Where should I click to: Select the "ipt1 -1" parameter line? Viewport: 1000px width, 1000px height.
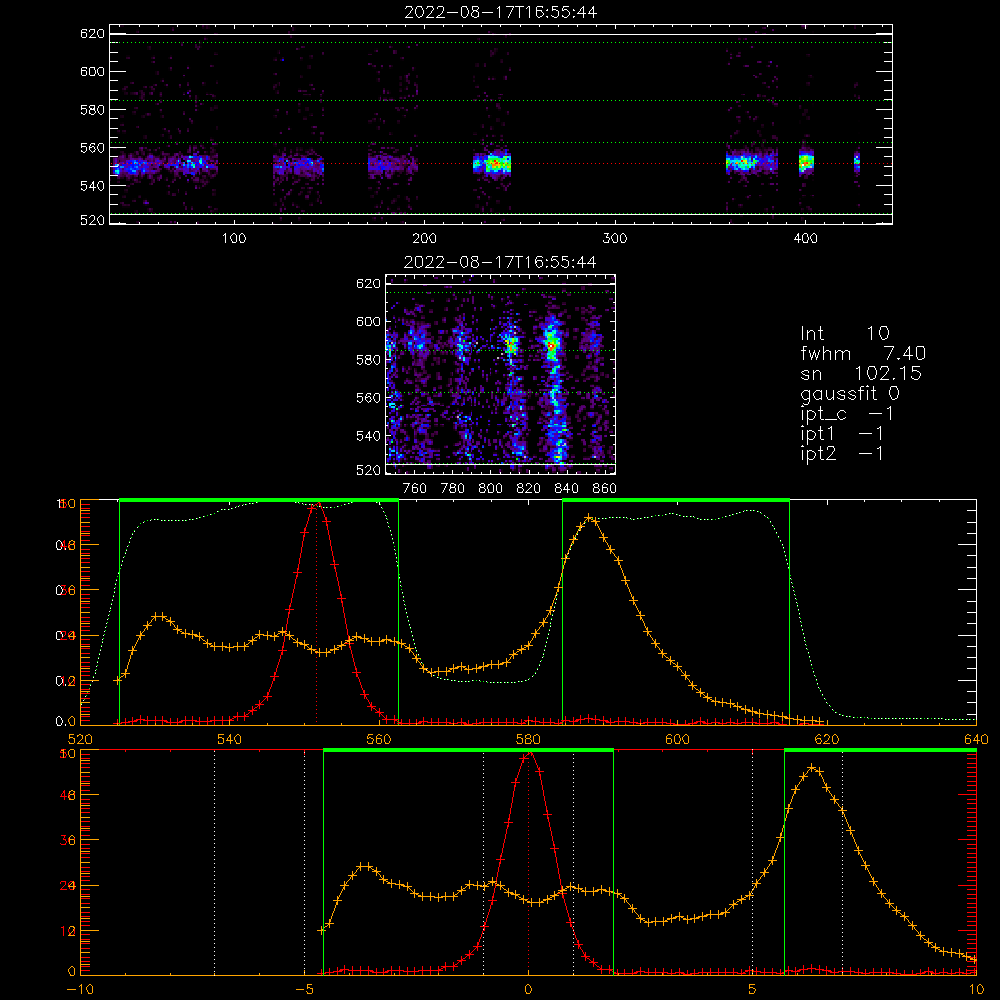pyautogui.click(x=842, y=434)
